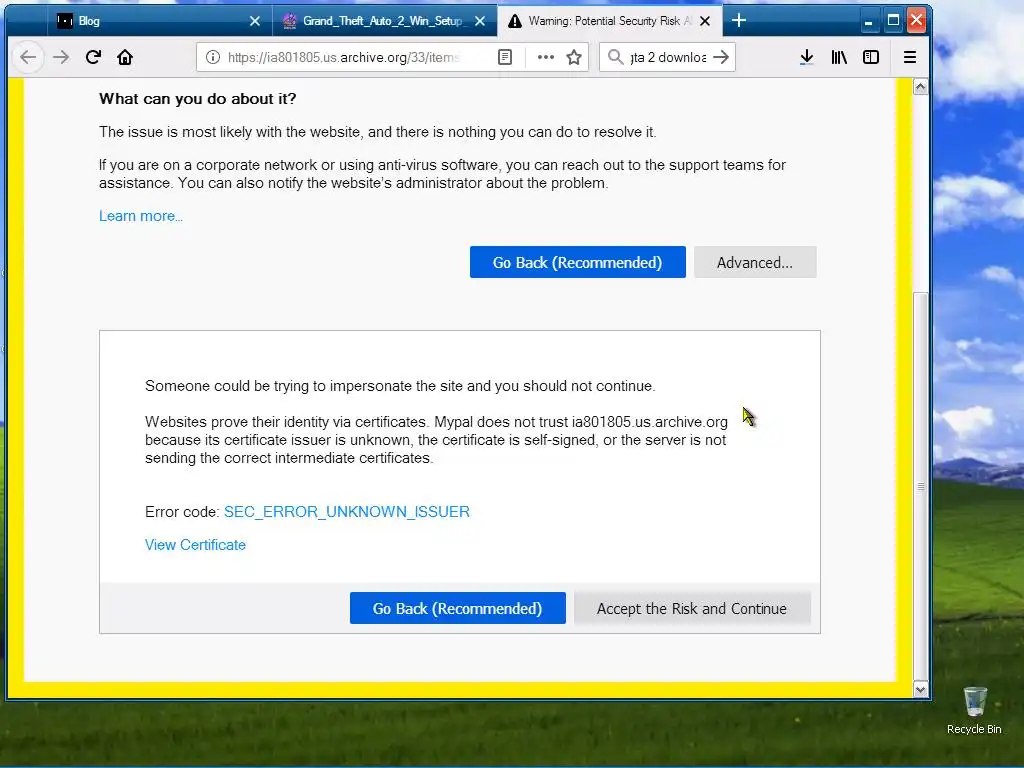Click the gta 2 download search box
Viewport: 1024px width, 768px height.
pos(667,57)
